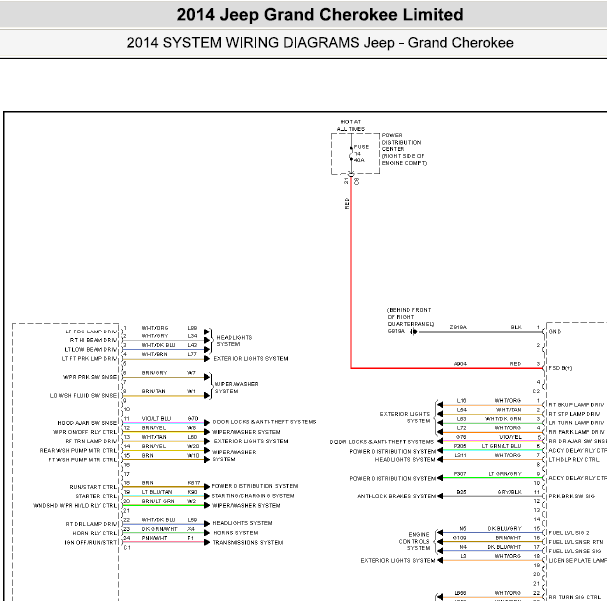Click the "RUN/START CTRL" label
Viewport: 607px width, 601px height.
(93, 487)
